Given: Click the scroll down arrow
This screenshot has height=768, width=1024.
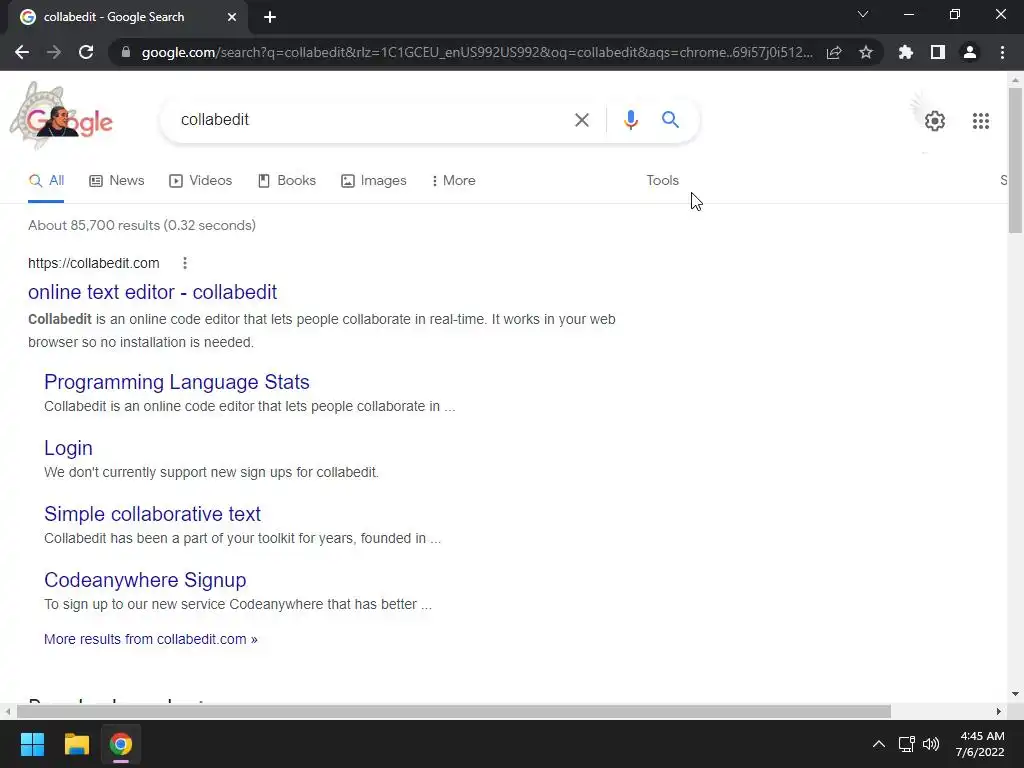Looking at the screenshot, I should pos(1015,694).
